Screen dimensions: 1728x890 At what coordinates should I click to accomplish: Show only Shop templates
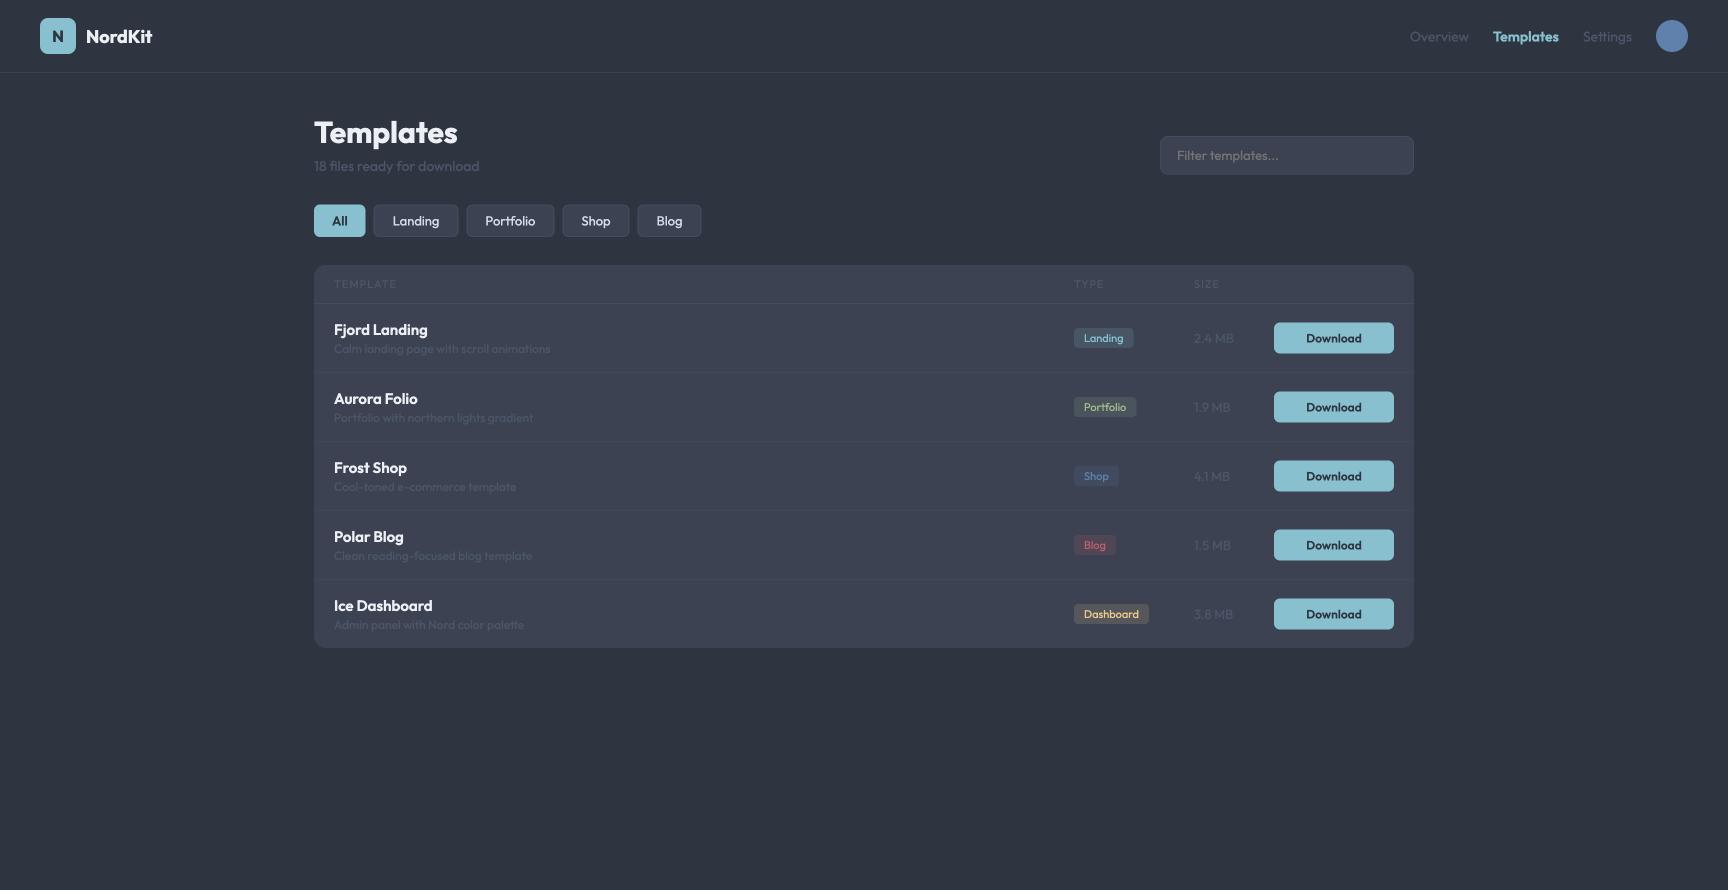click(595, 221)
